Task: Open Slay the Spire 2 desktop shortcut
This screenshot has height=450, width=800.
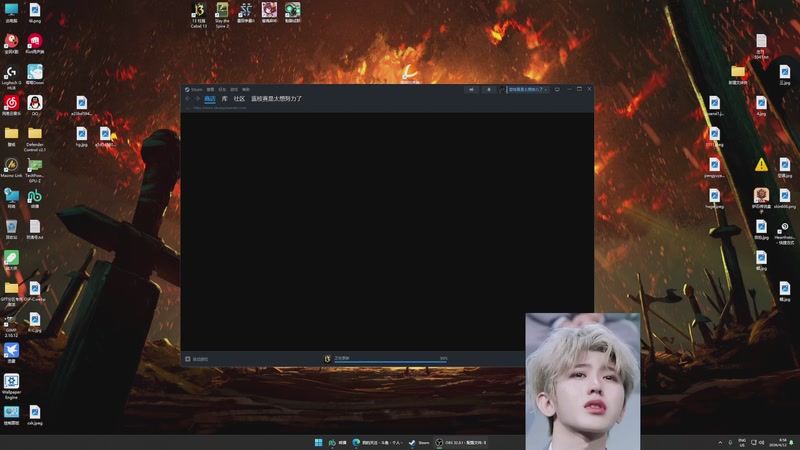Action: coord(222,15)
